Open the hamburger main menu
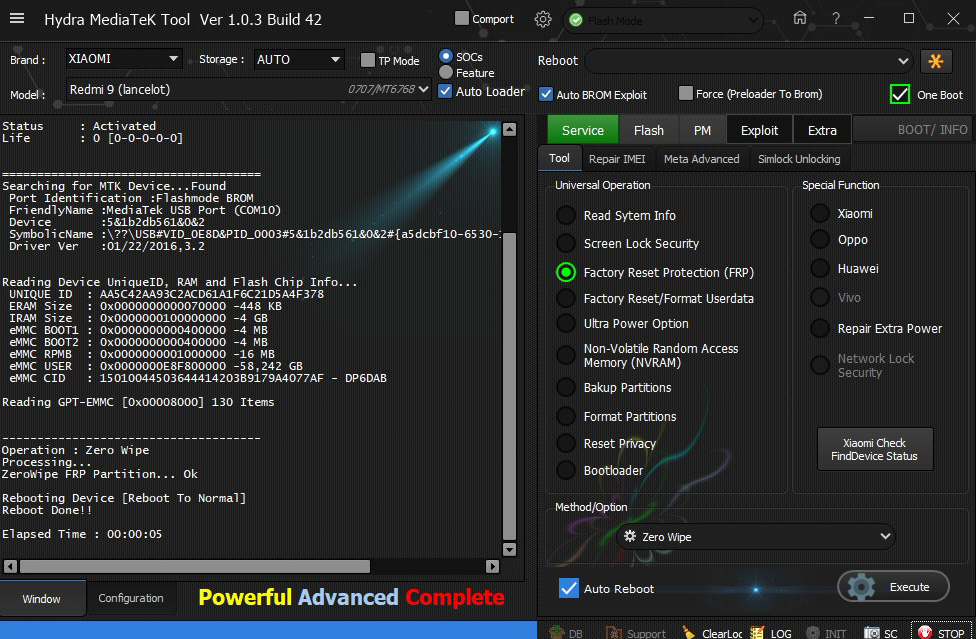 (17, 19)
